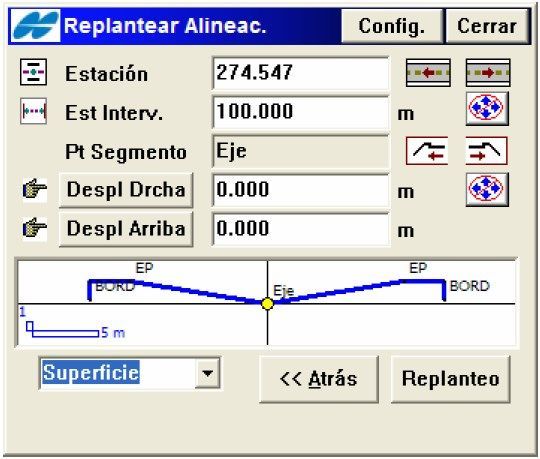540x459 pixels.
Task: Click the Replanteo button
Action: tap(450, 379)
